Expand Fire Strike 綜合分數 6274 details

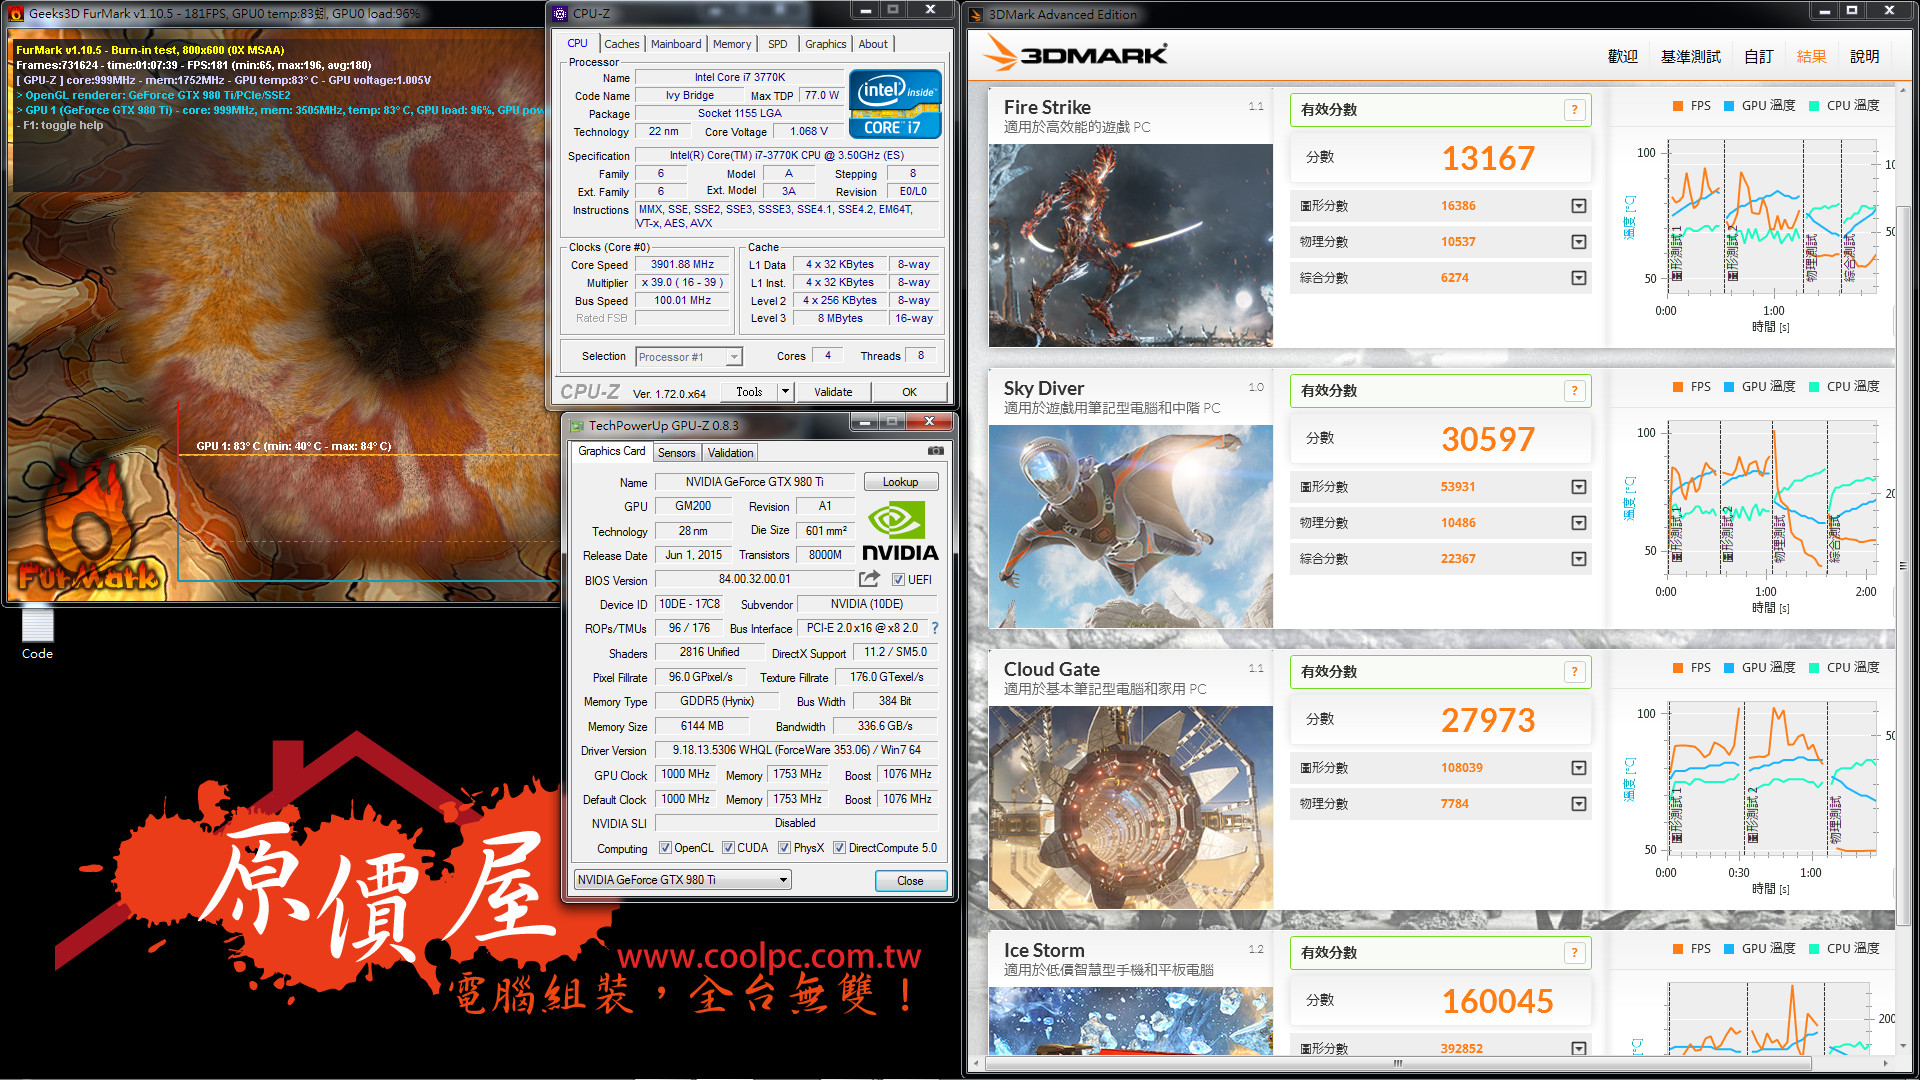point(1578,278)
